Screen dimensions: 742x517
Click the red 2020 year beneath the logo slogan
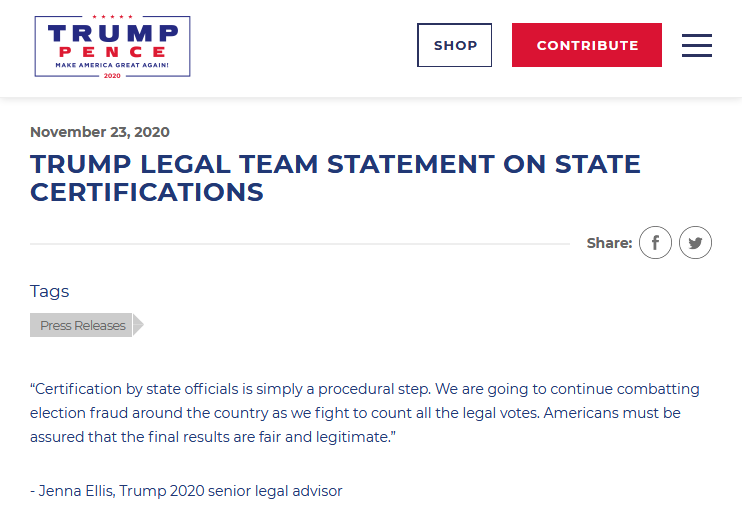pos(112,76)
